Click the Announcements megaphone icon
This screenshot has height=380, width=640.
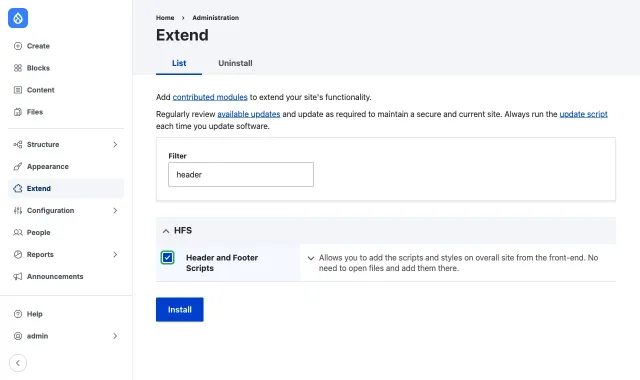[18, 277]
